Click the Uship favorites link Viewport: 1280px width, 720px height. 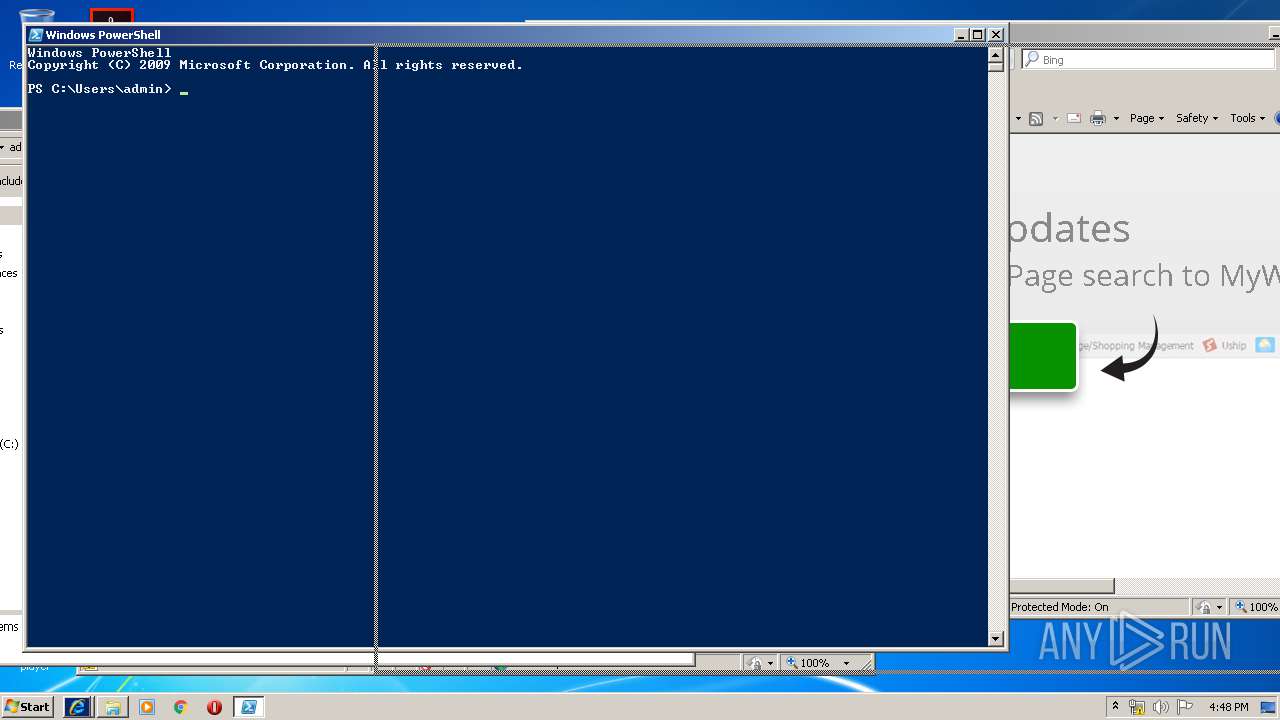pyautogui.click(x=1225, y=345)
